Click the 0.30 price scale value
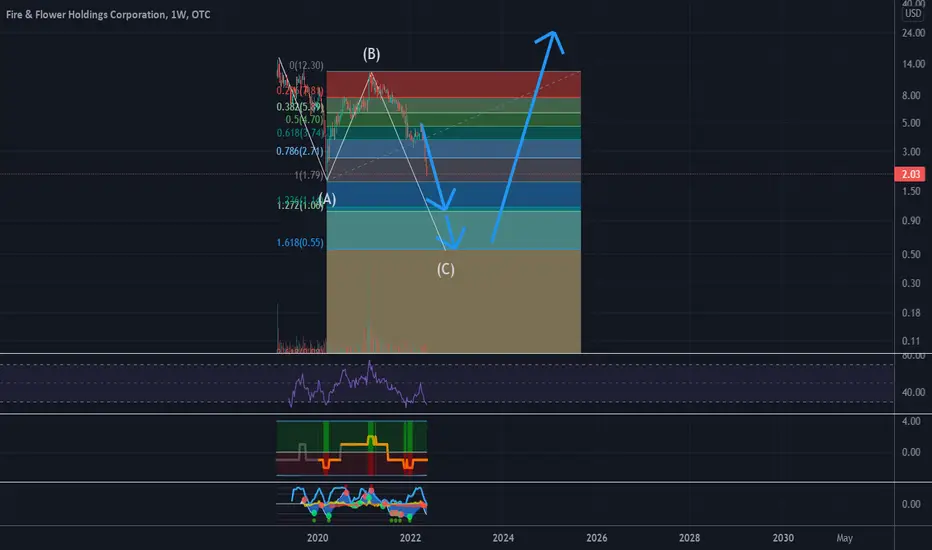Image resolution: width=932 pixels, height=550 pixels. point(911,283)
